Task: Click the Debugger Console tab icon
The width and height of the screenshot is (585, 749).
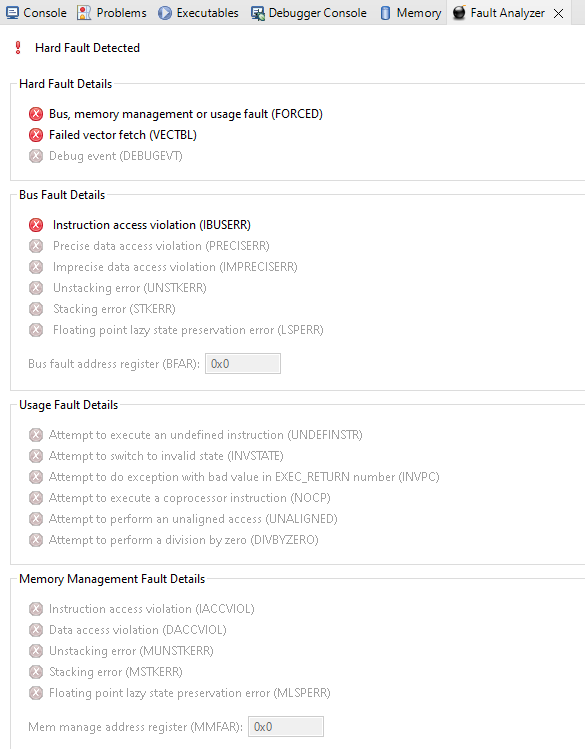Action: [x=258, y=13]
